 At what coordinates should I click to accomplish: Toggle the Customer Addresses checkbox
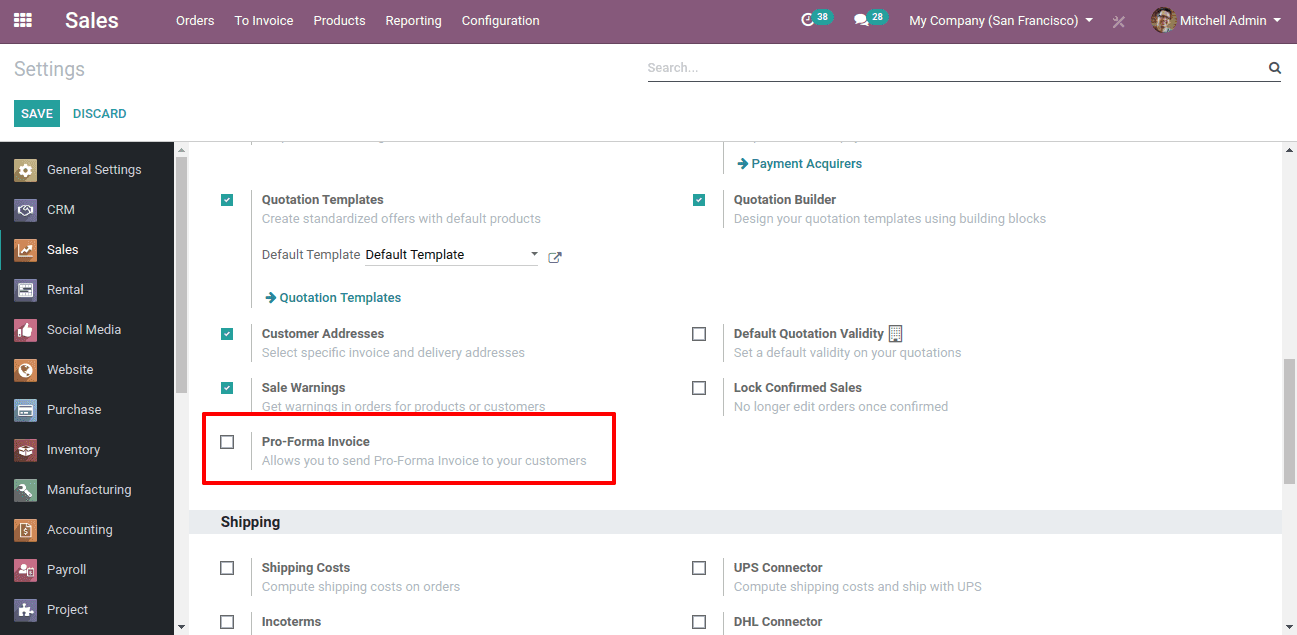click(x=227, y=334)
